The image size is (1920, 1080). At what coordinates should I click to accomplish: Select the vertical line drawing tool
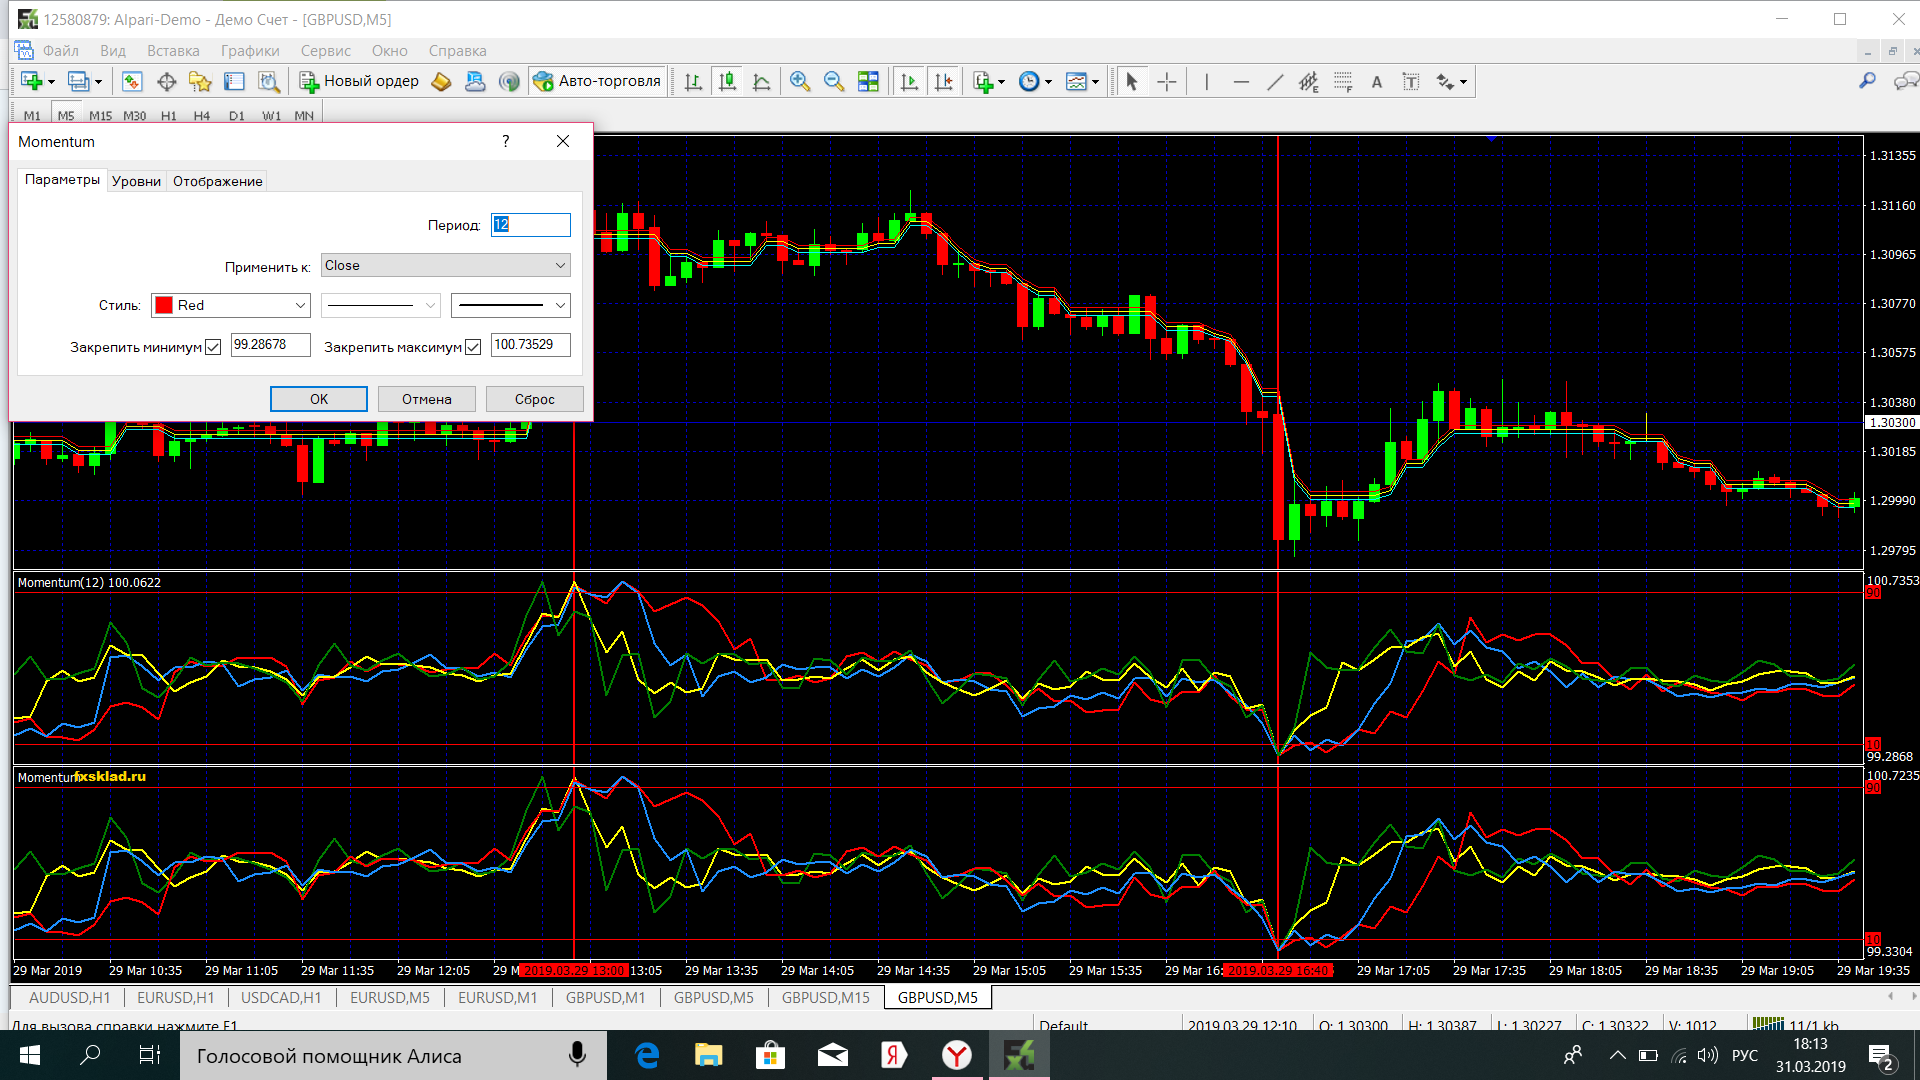tap(1206, 82)
